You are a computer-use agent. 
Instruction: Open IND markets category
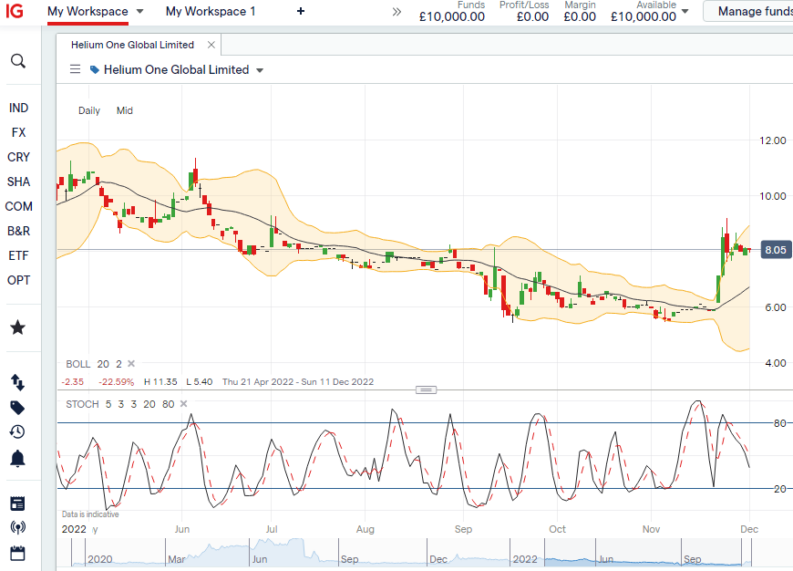click(18, 108)
